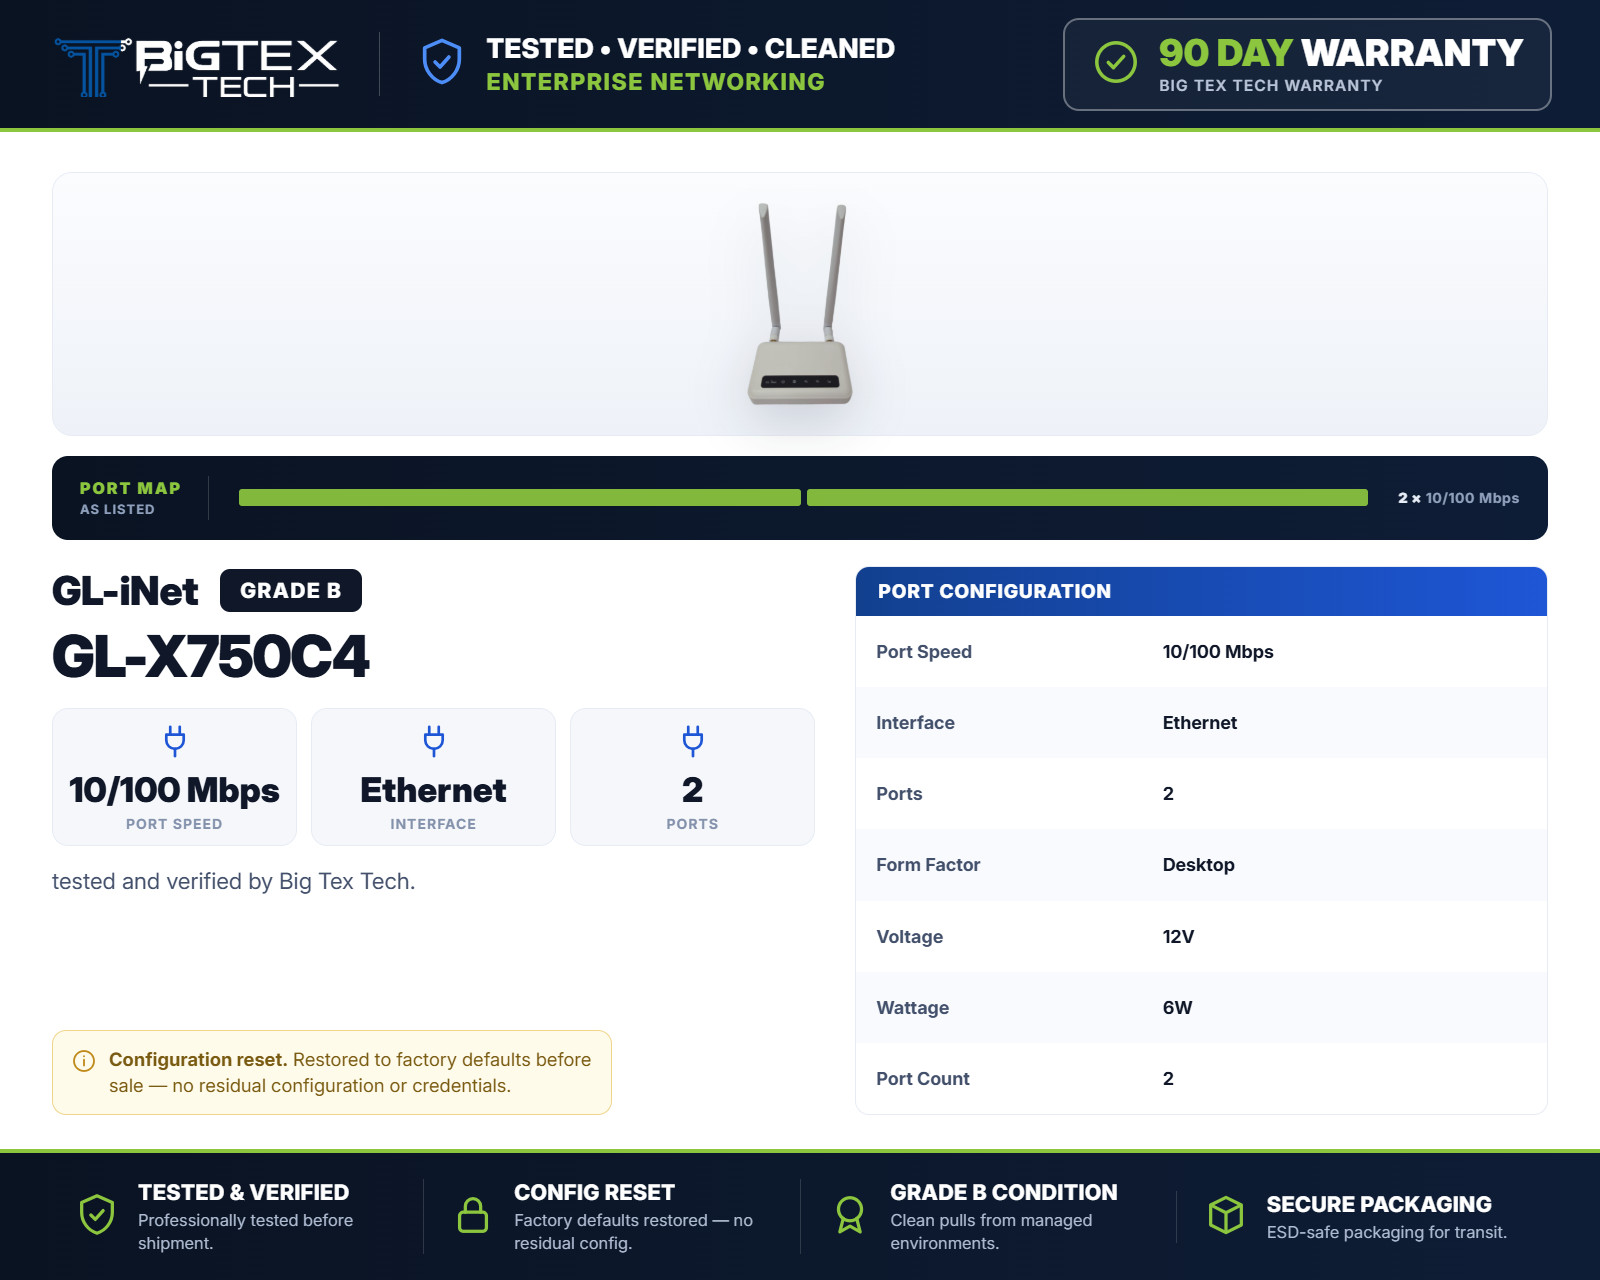Screen dimensions: 1600x1280
Task: Click the 'Ethernet' value in table
Action: (x=1200, y=723)
